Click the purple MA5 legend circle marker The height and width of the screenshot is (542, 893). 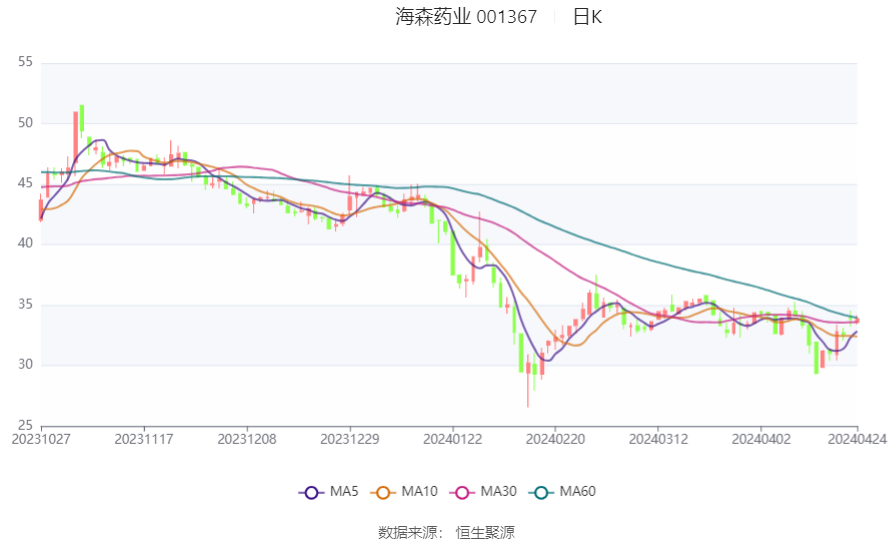click(312, 492)
